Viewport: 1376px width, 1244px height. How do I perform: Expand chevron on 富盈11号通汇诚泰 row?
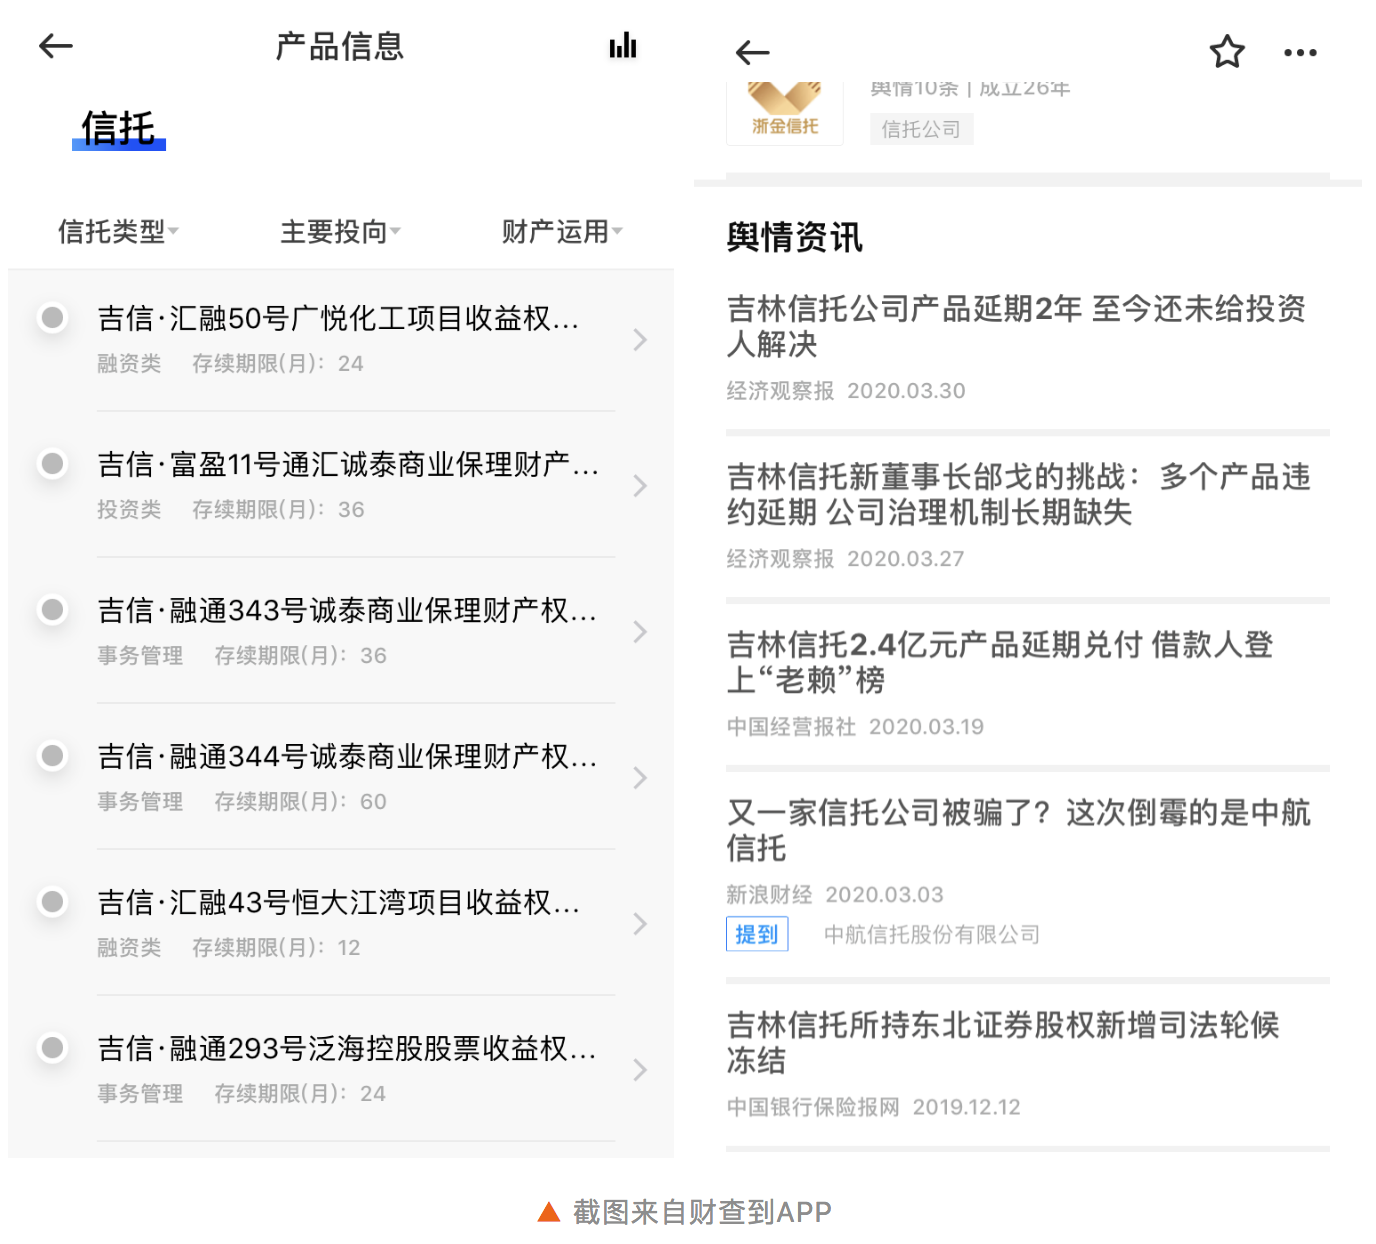point(640,486)
